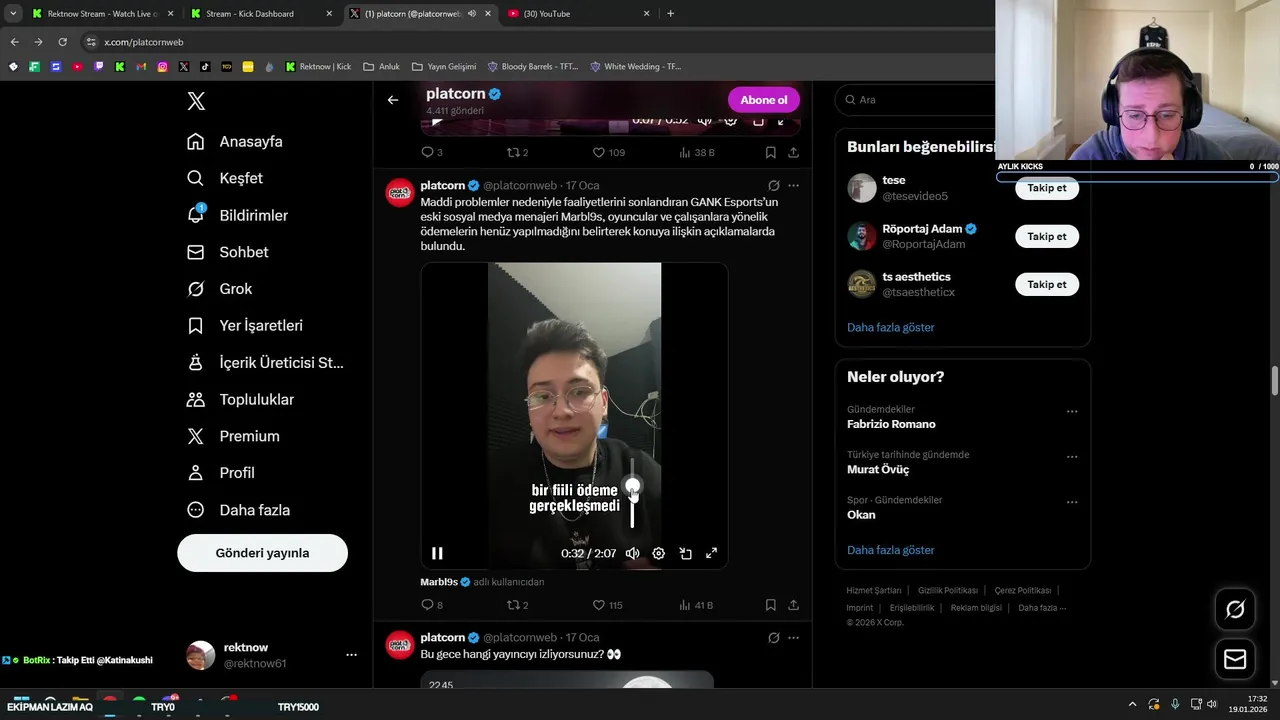Open the X logo home icon
Viewport: 1280px width, 720px height.
click(196, 101)
